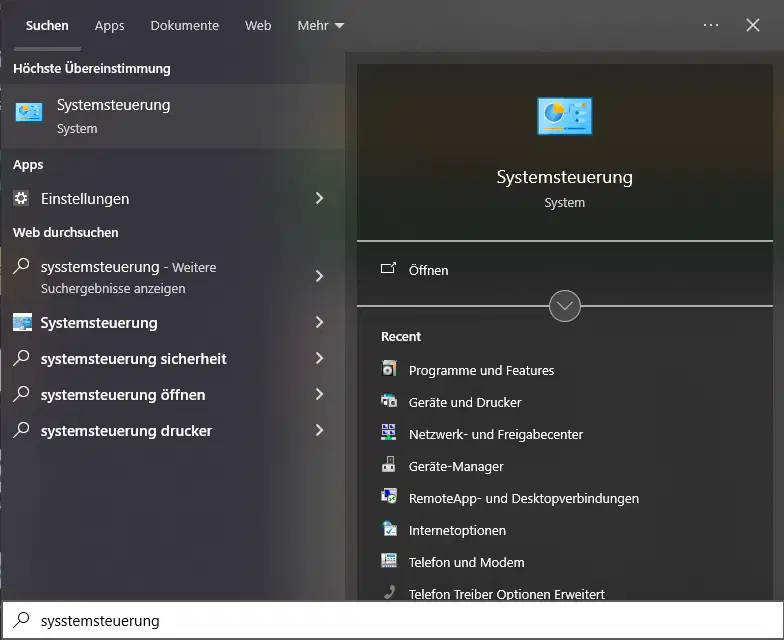Select systemsteuerung öffnen suggestion

(x=123, y=394)
